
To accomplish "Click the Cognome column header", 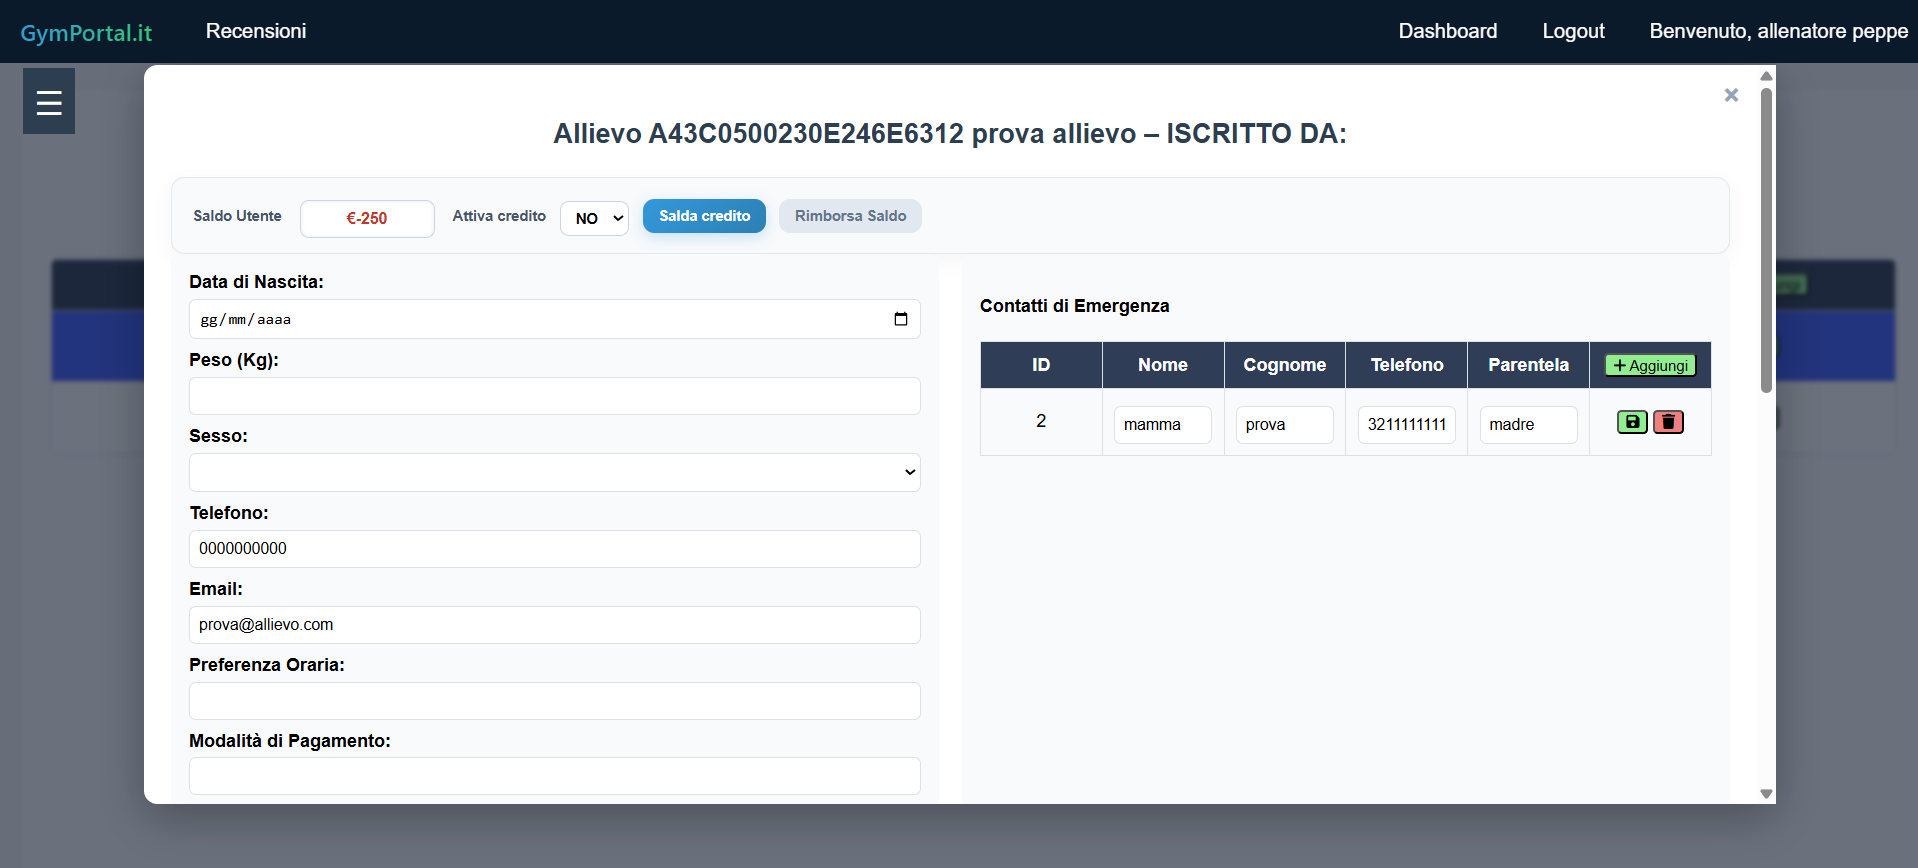I will tap(1285, 365).
